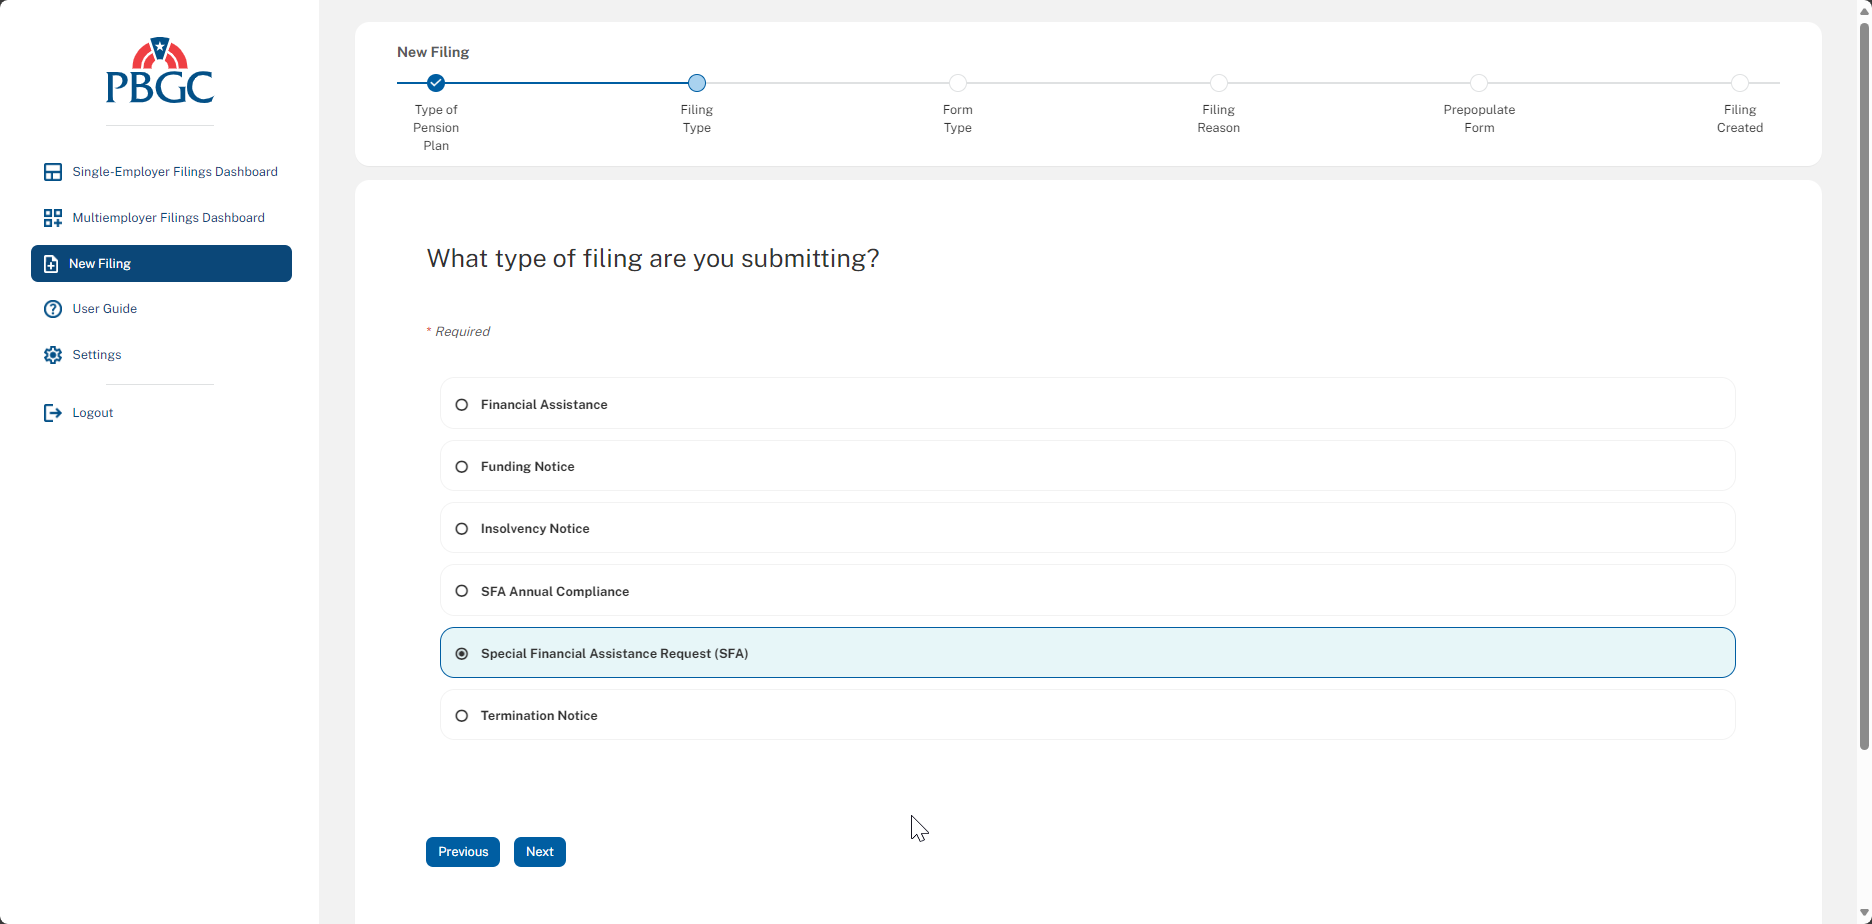The image size is (1872, 924).
Task: Select the Financial Assistance radio option
Action: point(462,405)
